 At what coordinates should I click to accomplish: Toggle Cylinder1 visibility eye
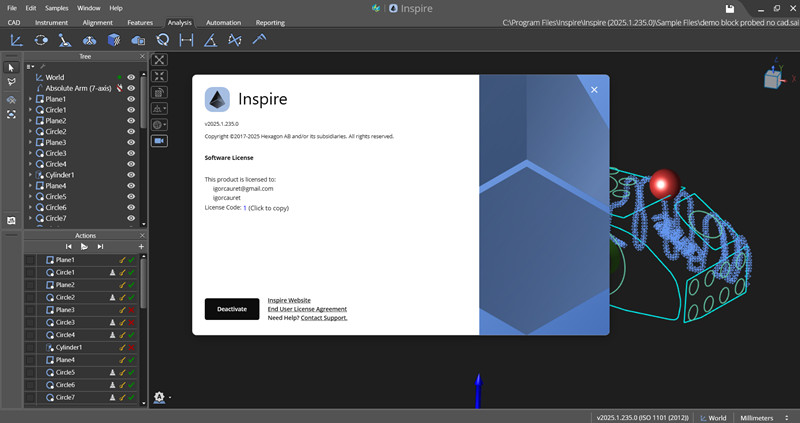pyautogui.click(x=131, y=175)
